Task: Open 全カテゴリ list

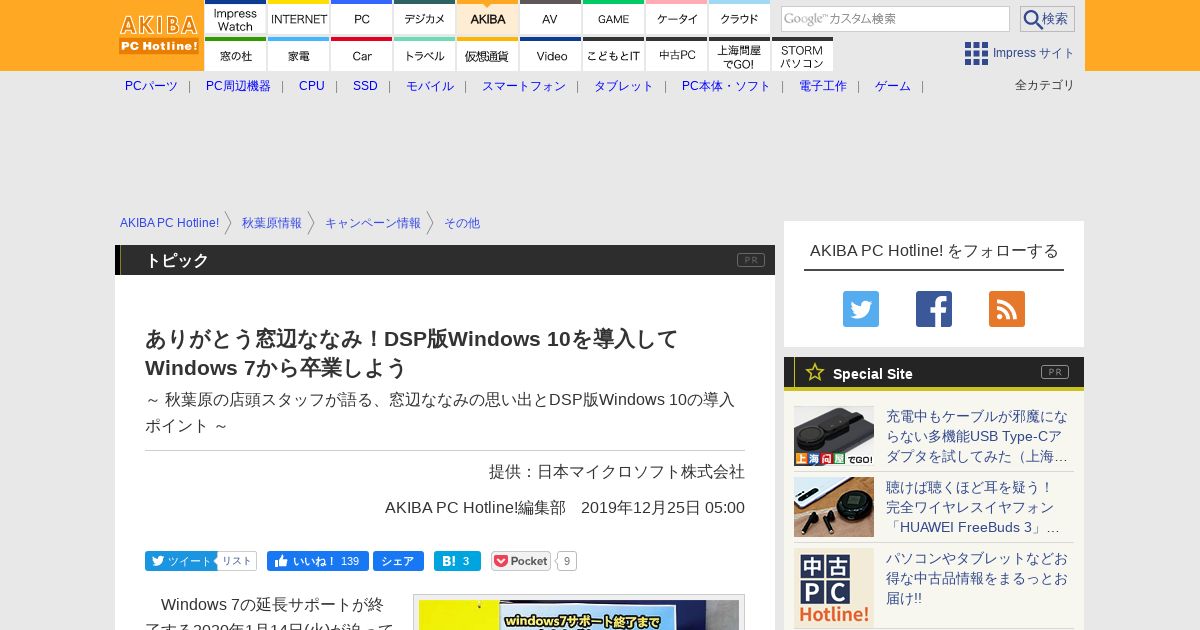Action: pos(1045,85)
